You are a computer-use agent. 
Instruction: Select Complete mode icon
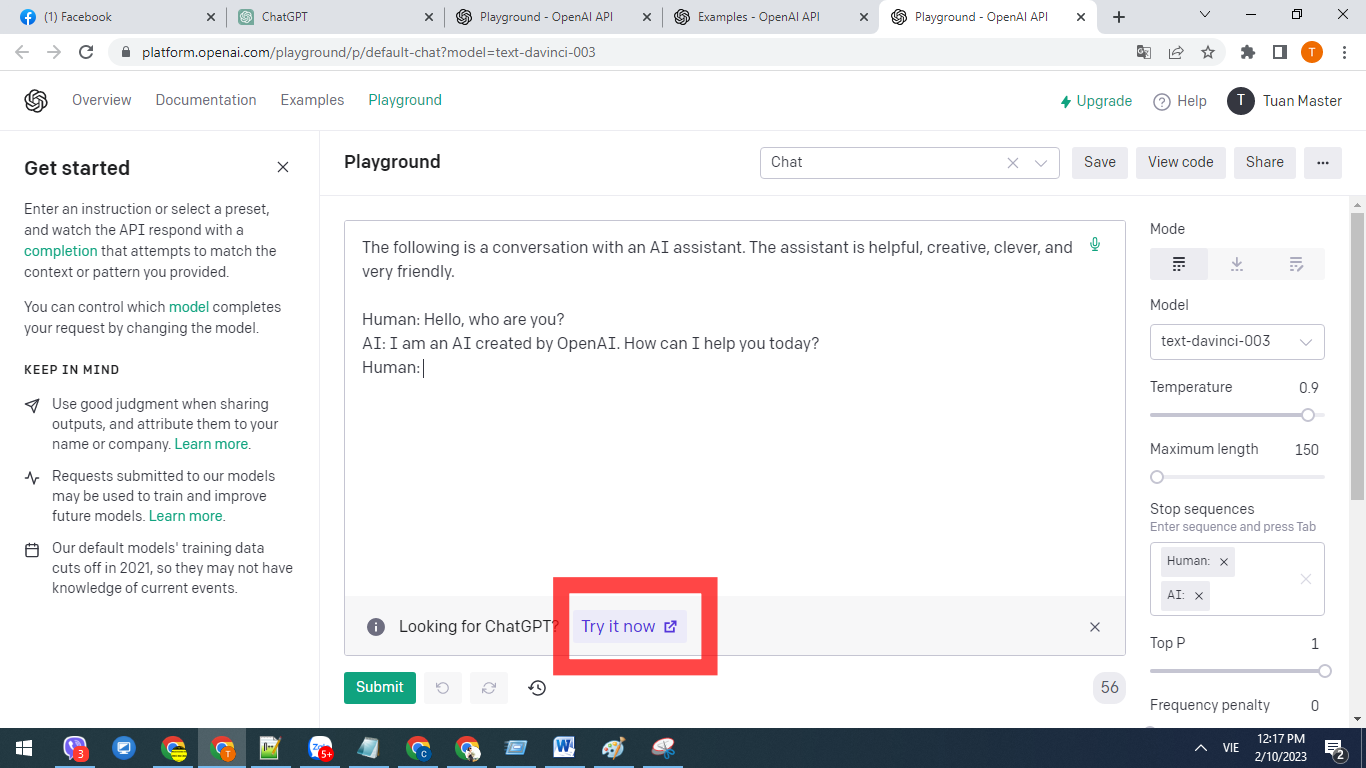point(1179,264)
